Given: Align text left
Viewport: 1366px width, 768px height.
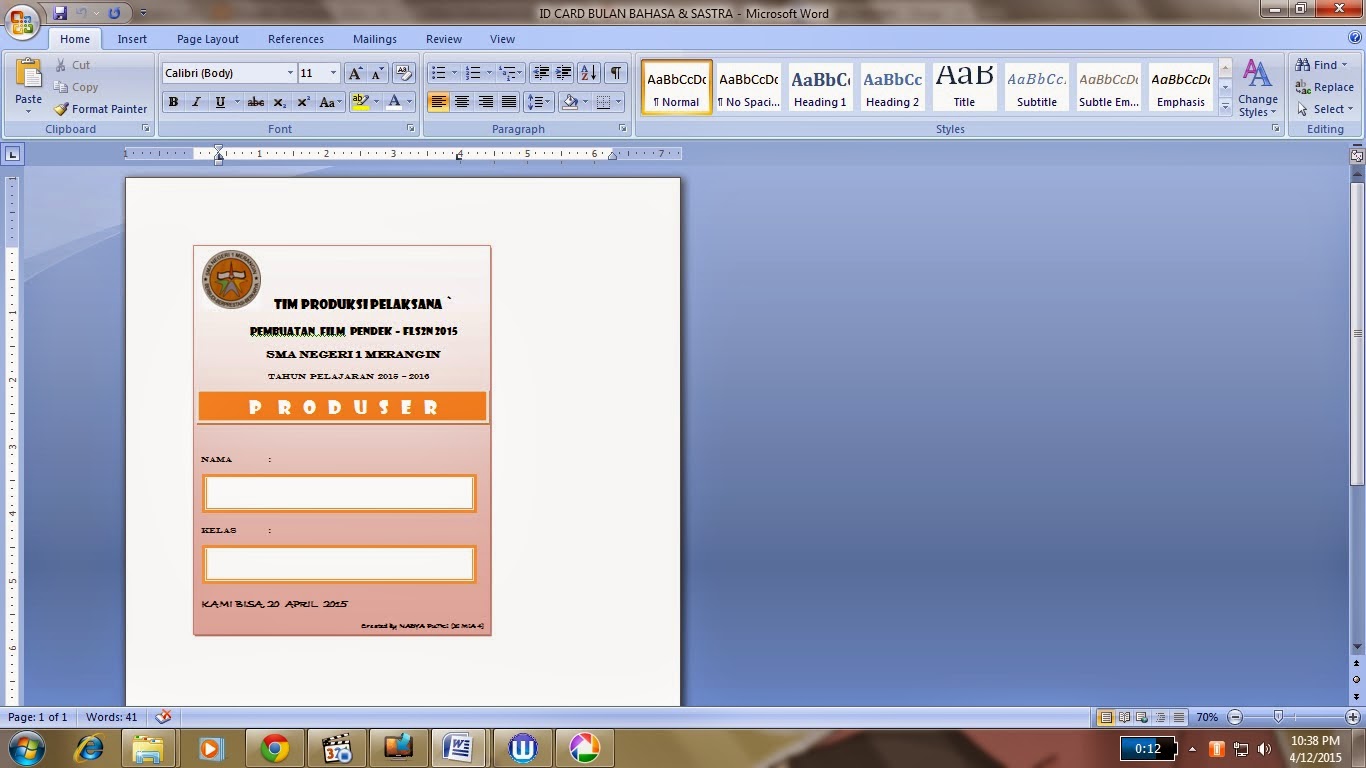Looking at the screenshot, I should pos(438,102).
